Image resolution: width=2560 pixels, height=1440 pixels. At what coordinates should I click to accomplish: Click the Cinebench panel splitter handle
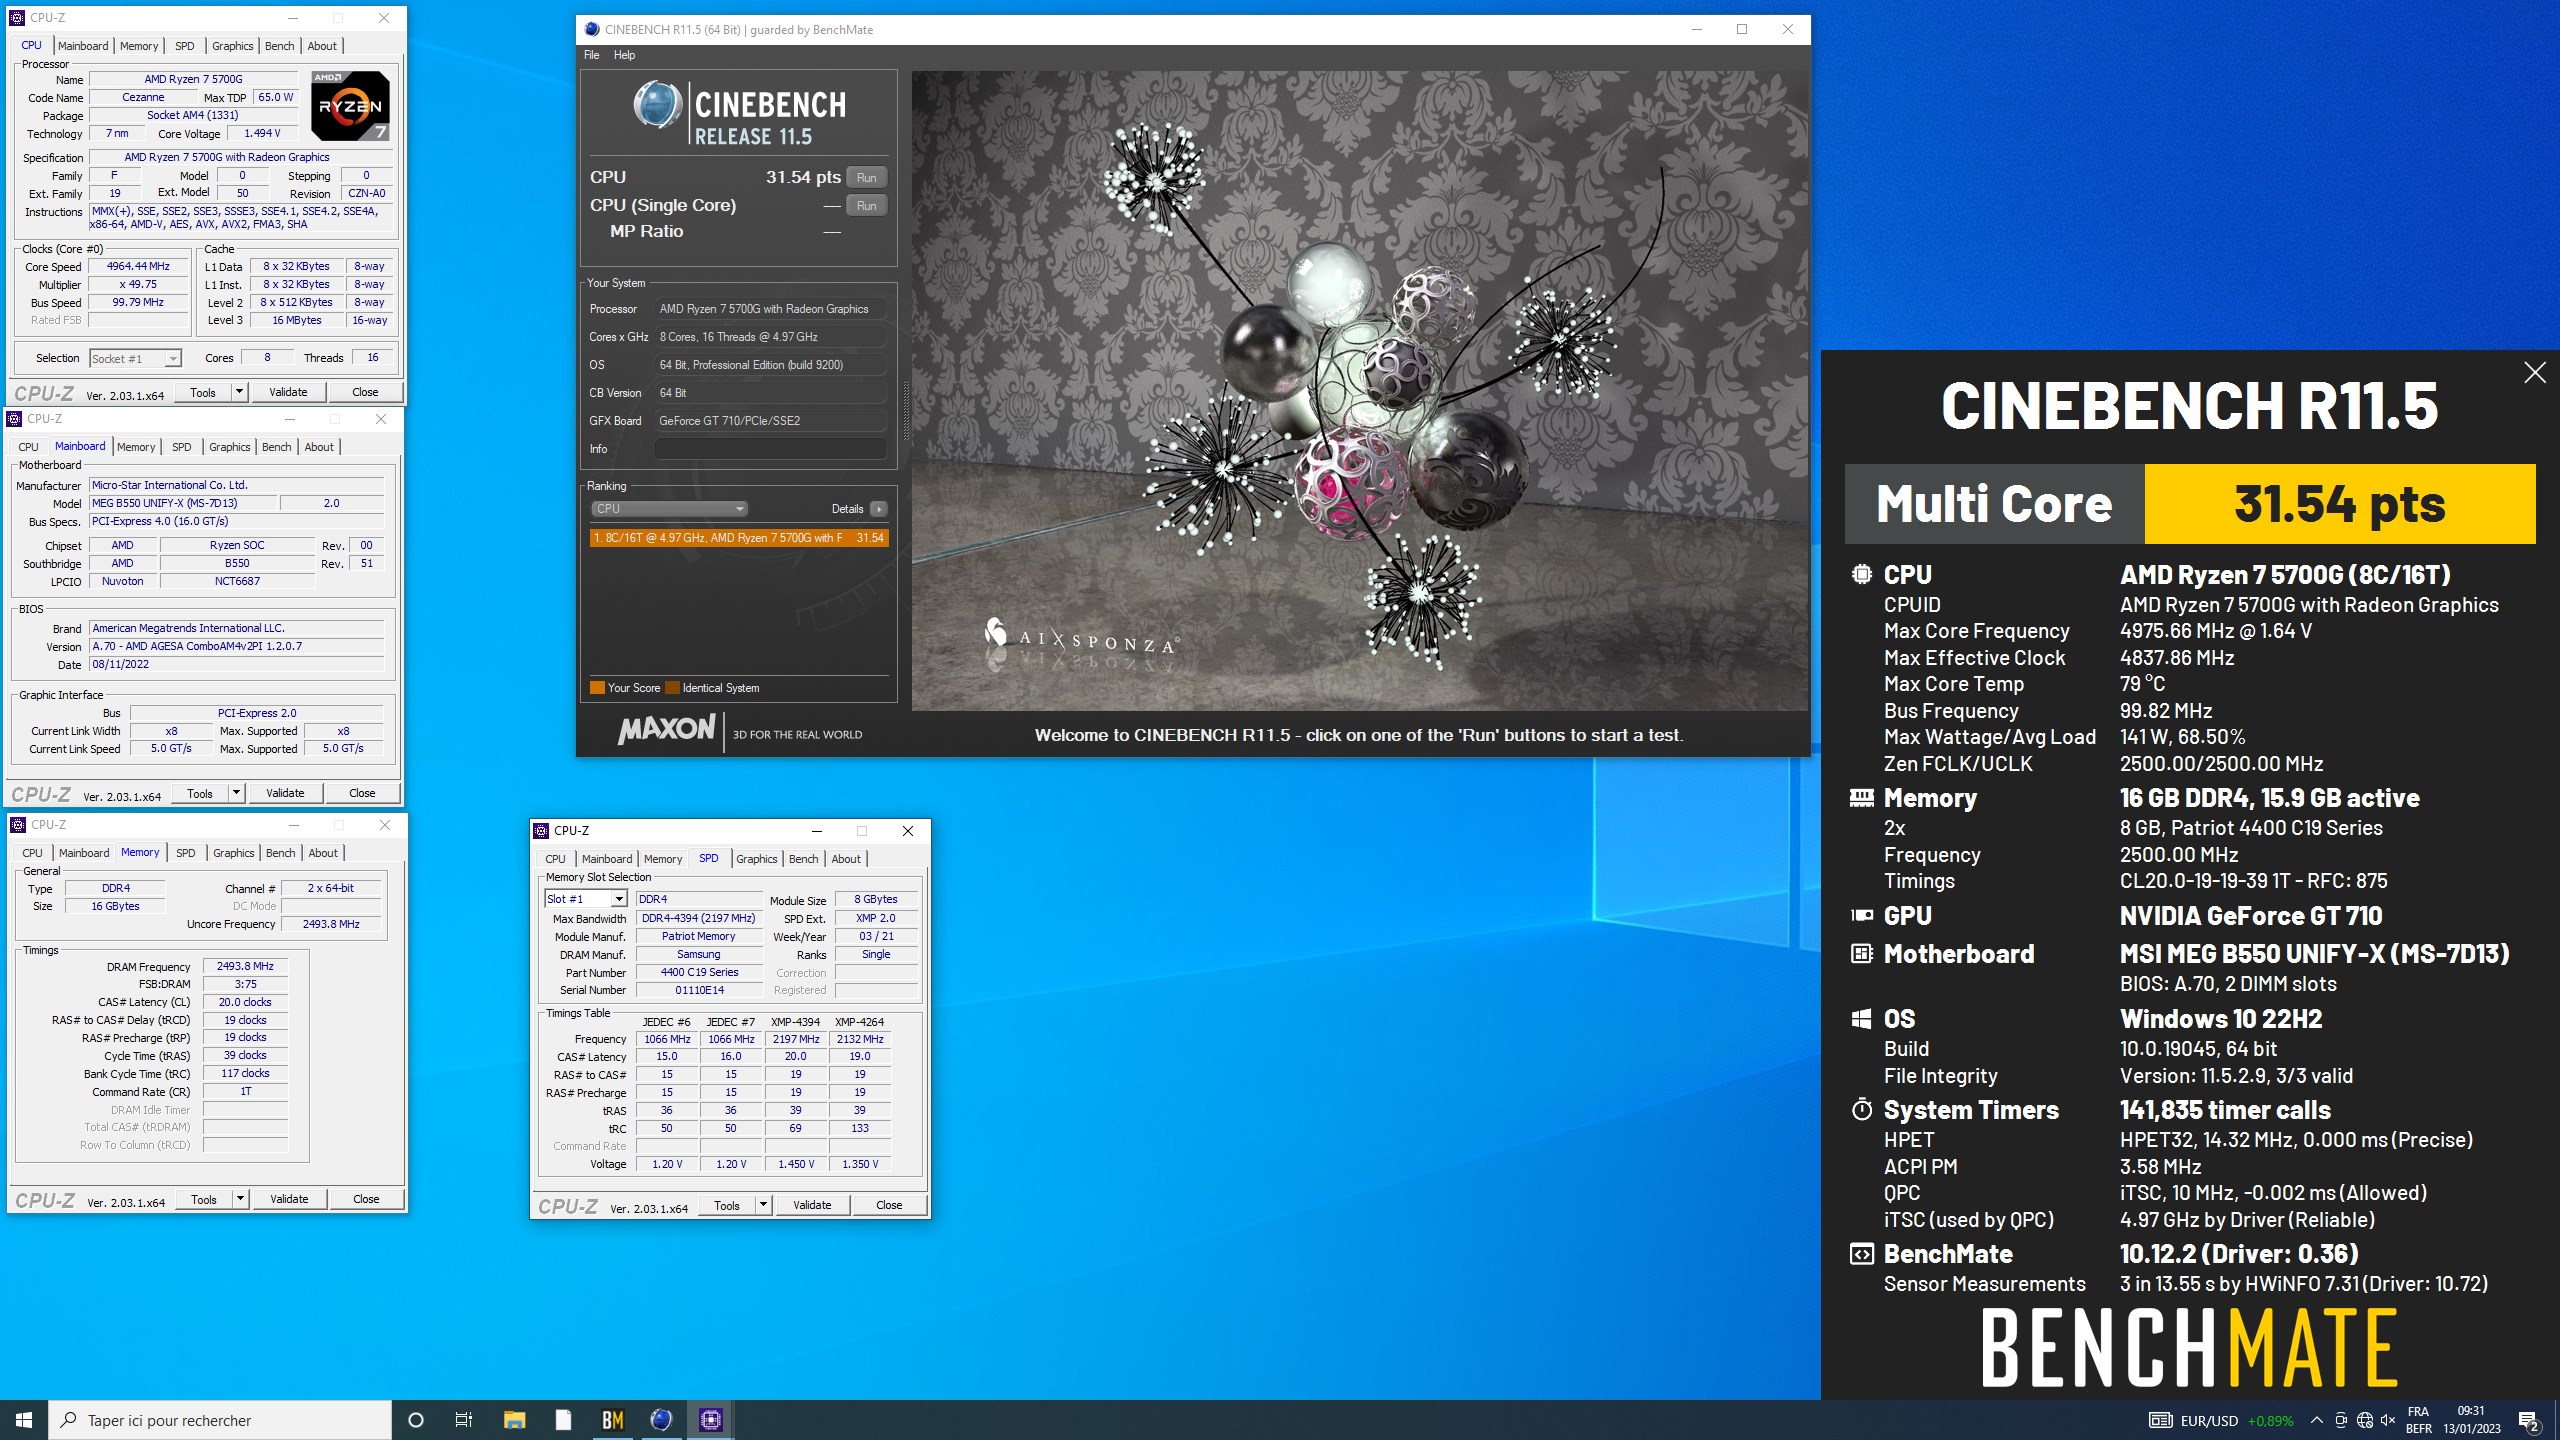point(906,410)
